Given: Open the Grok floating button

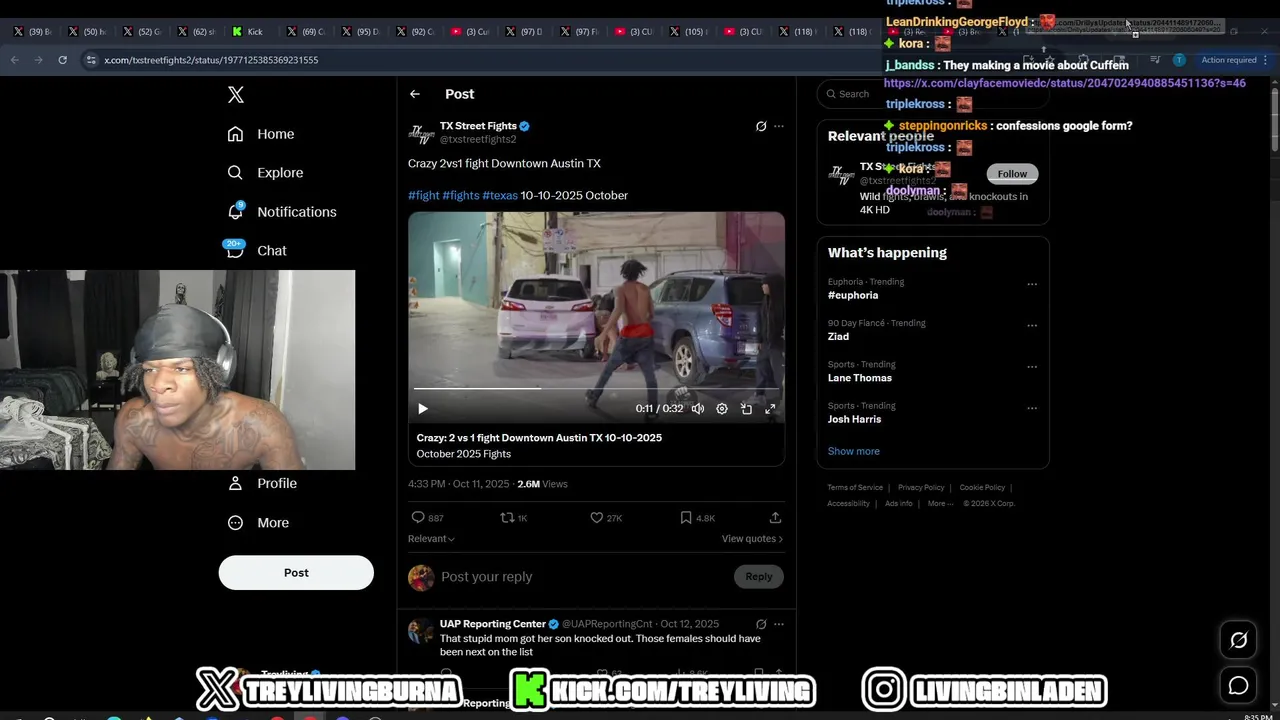Looking at the screenshot, I should click(1238, 641).
